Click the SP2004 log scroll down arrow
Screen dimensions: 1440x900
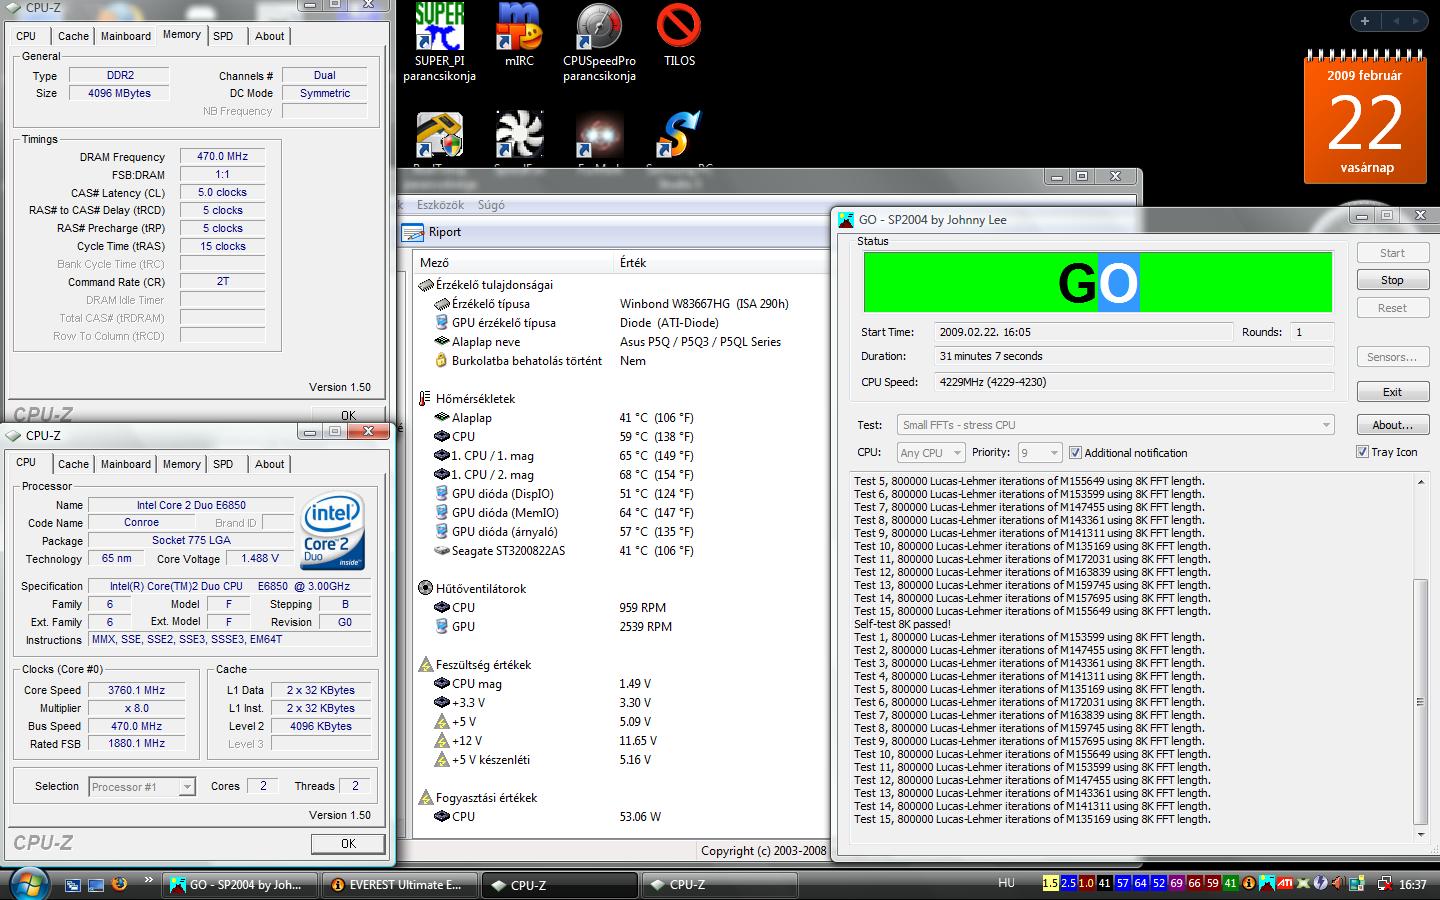[x=1421, y=834]
